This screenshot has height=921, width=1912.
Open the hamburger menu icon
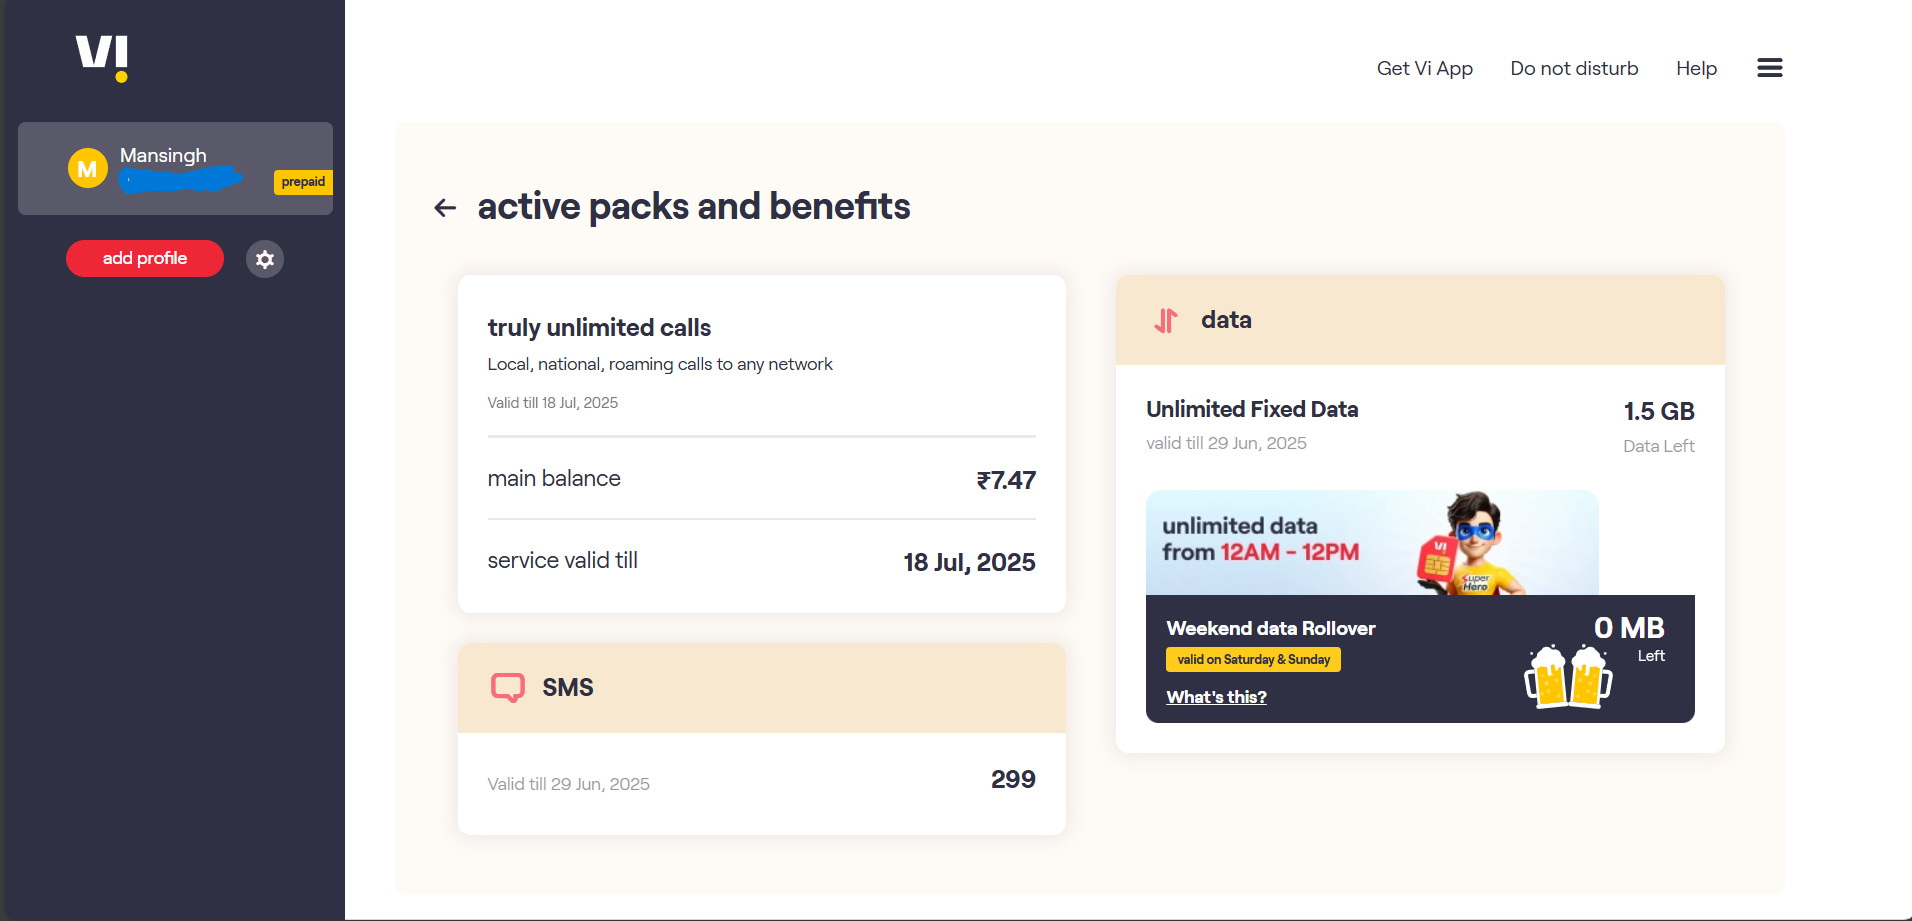tap(1769, 68)
